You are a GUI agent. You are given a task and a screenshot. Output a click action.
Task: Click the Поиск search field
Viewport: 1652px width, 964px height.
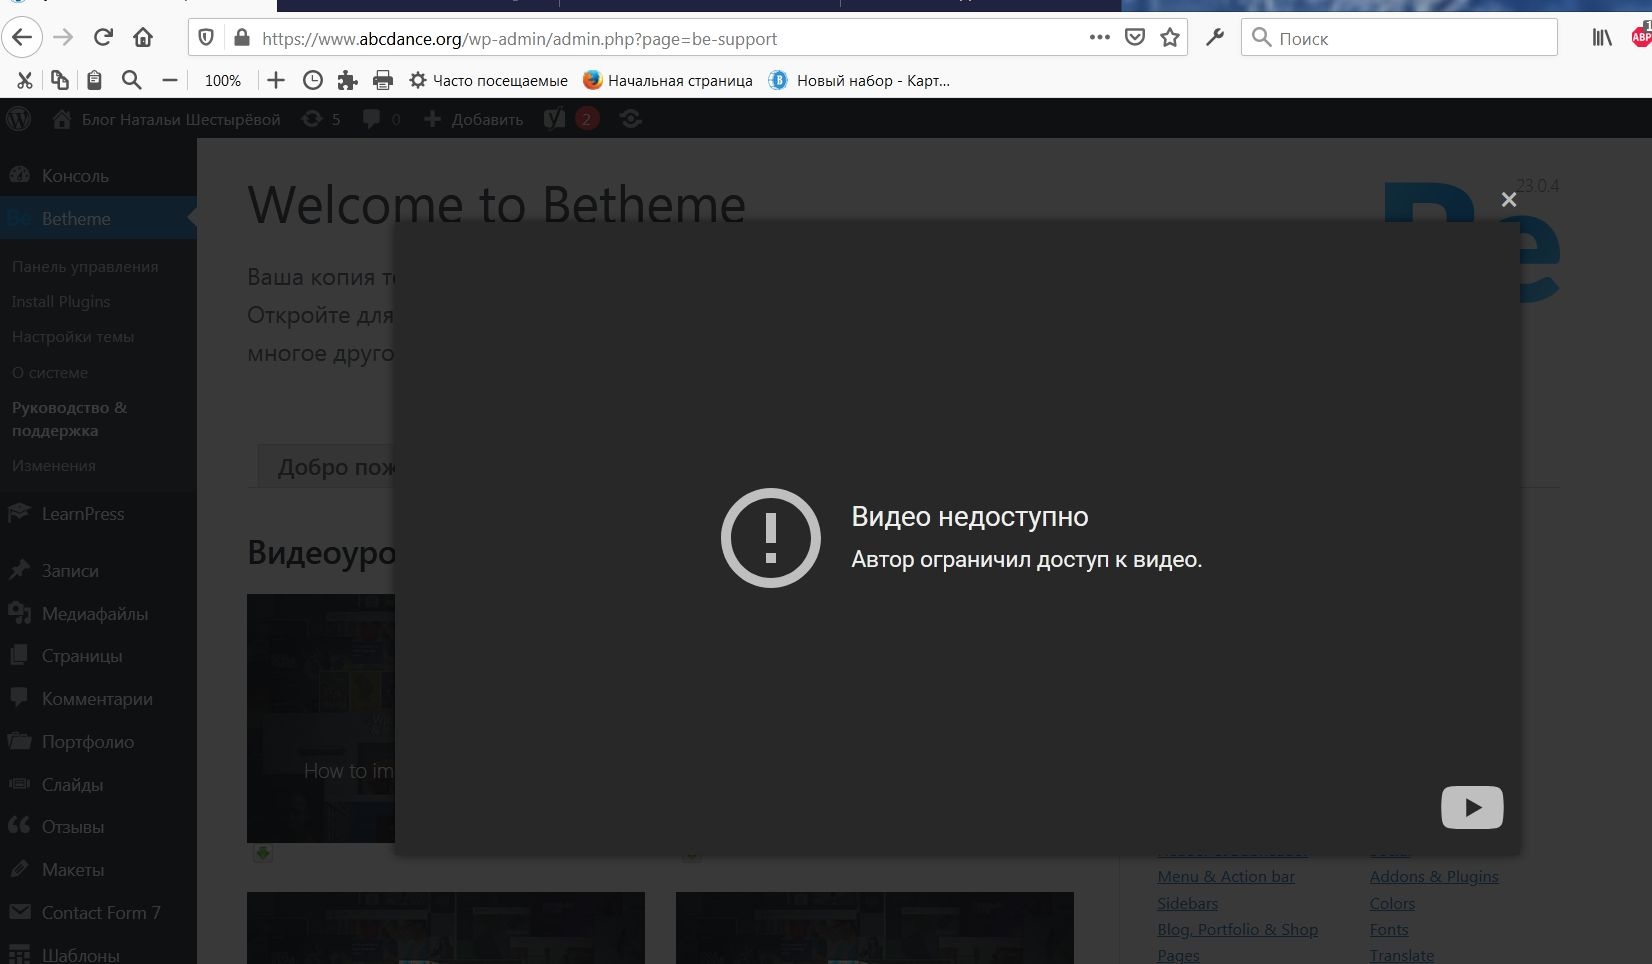click(1399, 38)
